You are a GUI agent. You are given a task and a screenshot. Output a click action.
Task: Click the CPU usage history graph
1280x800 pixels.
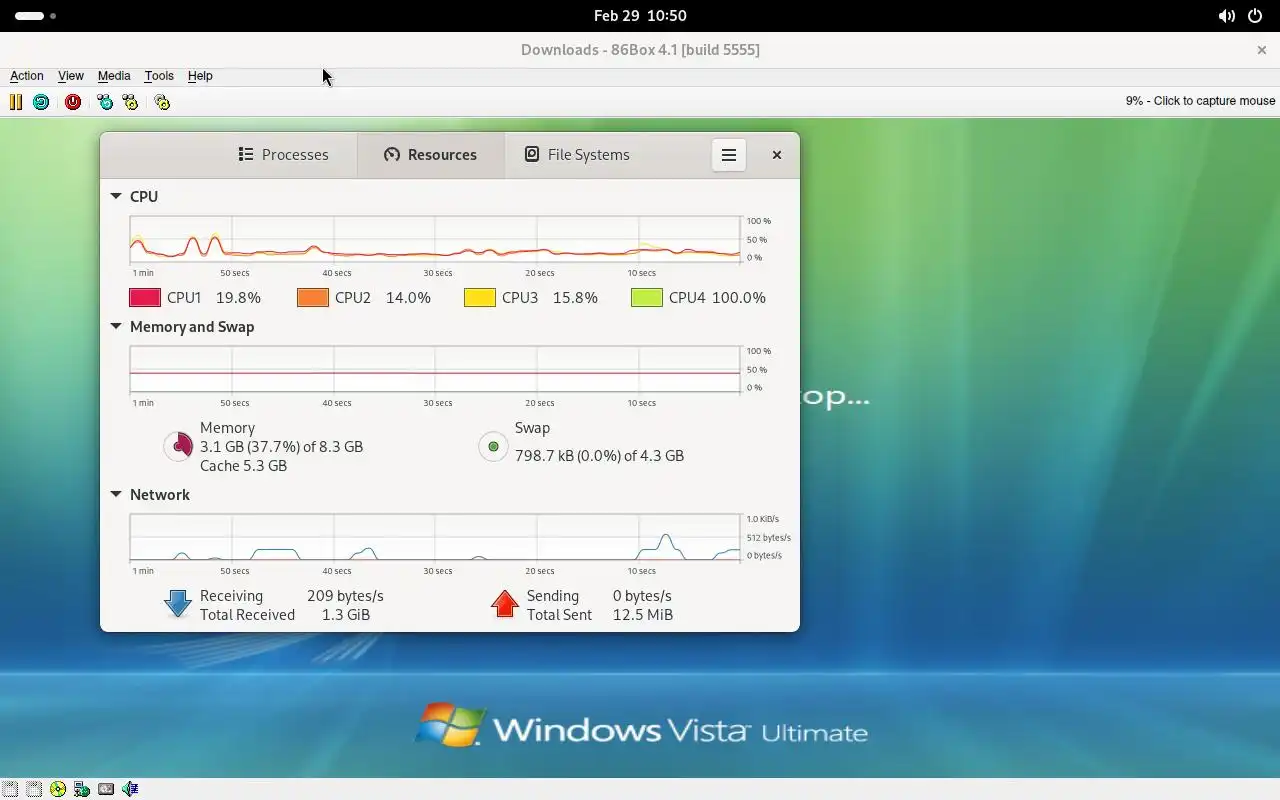click(435, 240)
